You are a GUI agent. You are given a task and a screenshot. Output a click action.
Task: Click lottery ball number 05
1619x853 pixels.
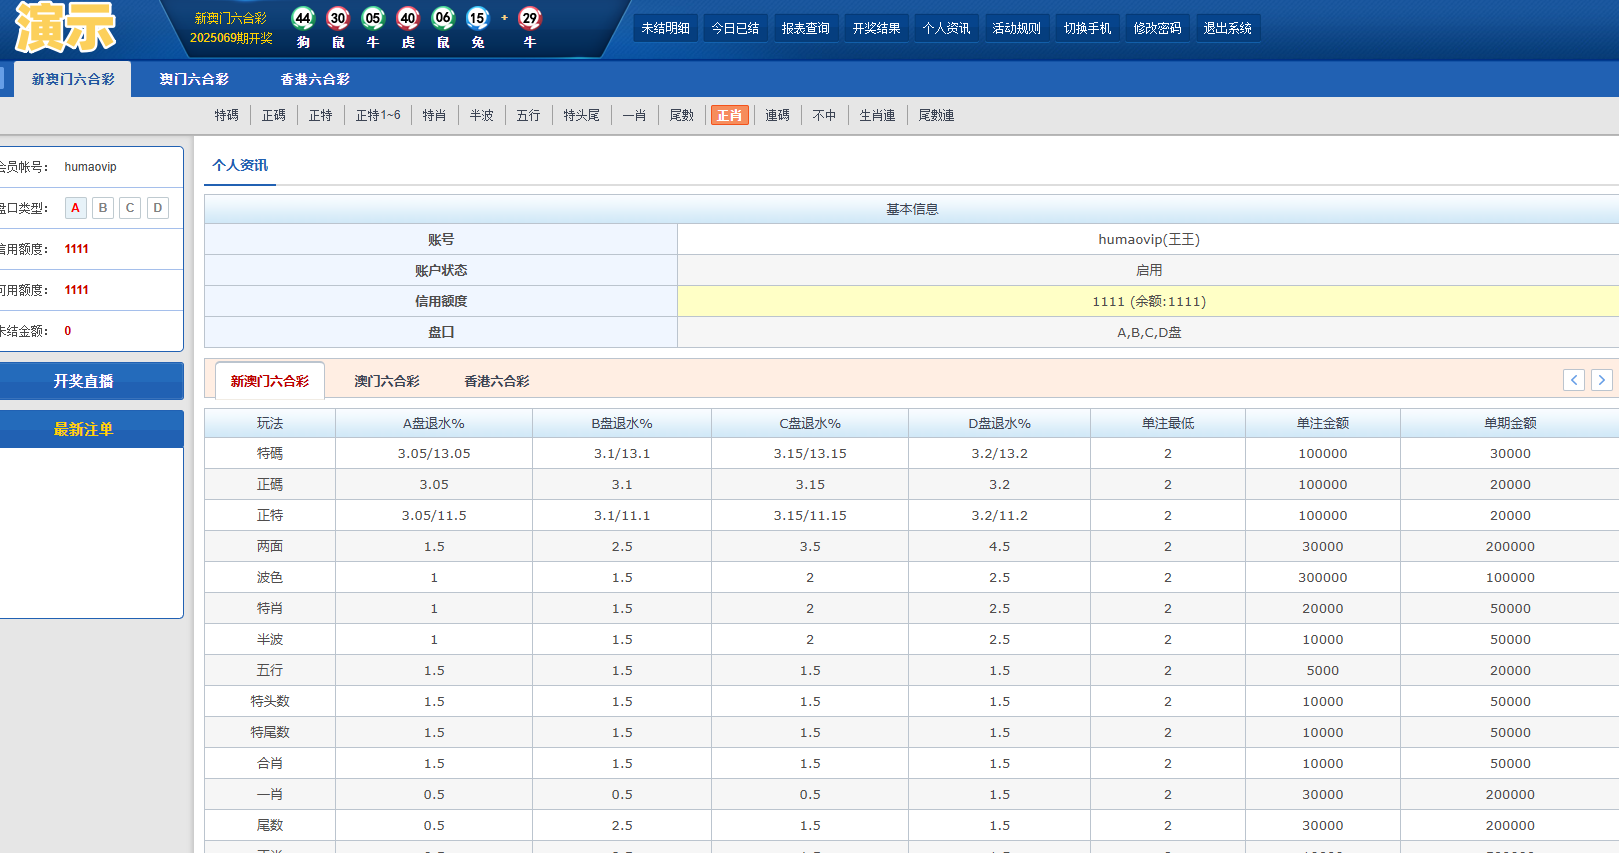[373, 18]
